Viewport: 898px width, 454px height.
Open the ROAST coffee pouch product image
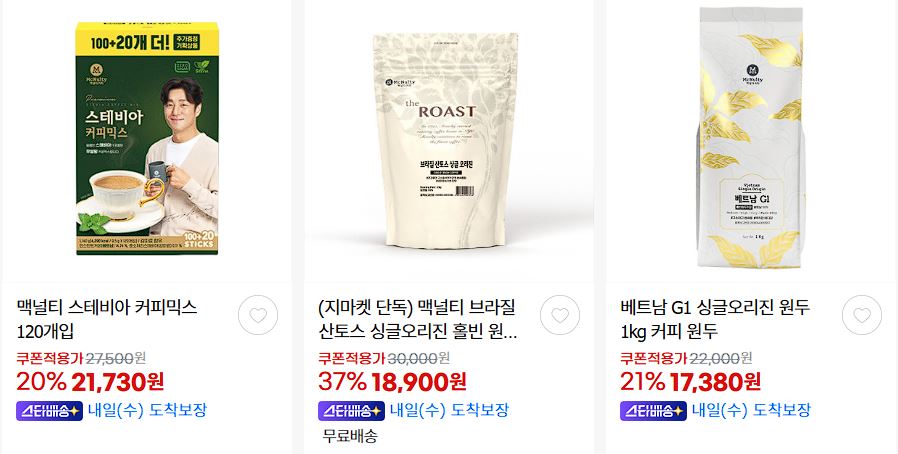(x=446, y=141)
